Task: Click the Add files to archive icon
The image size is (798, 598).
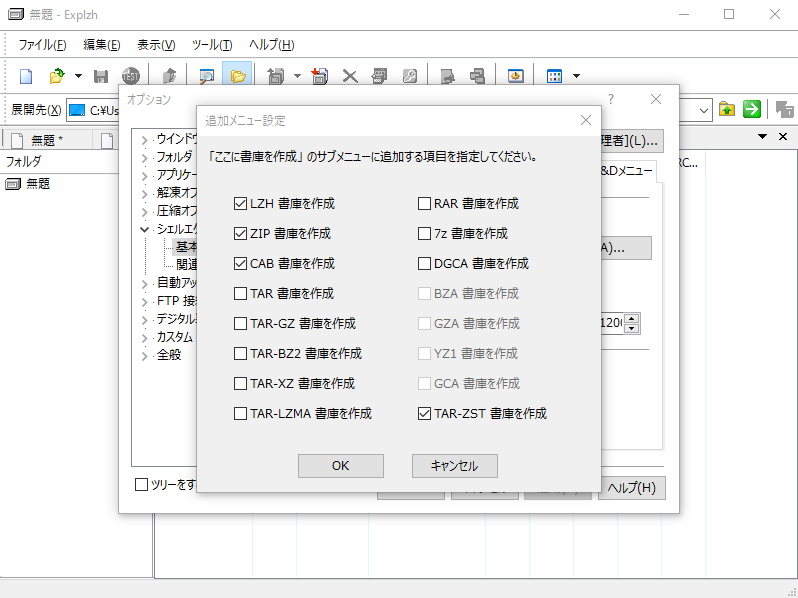Action: [x=320, y=76]
